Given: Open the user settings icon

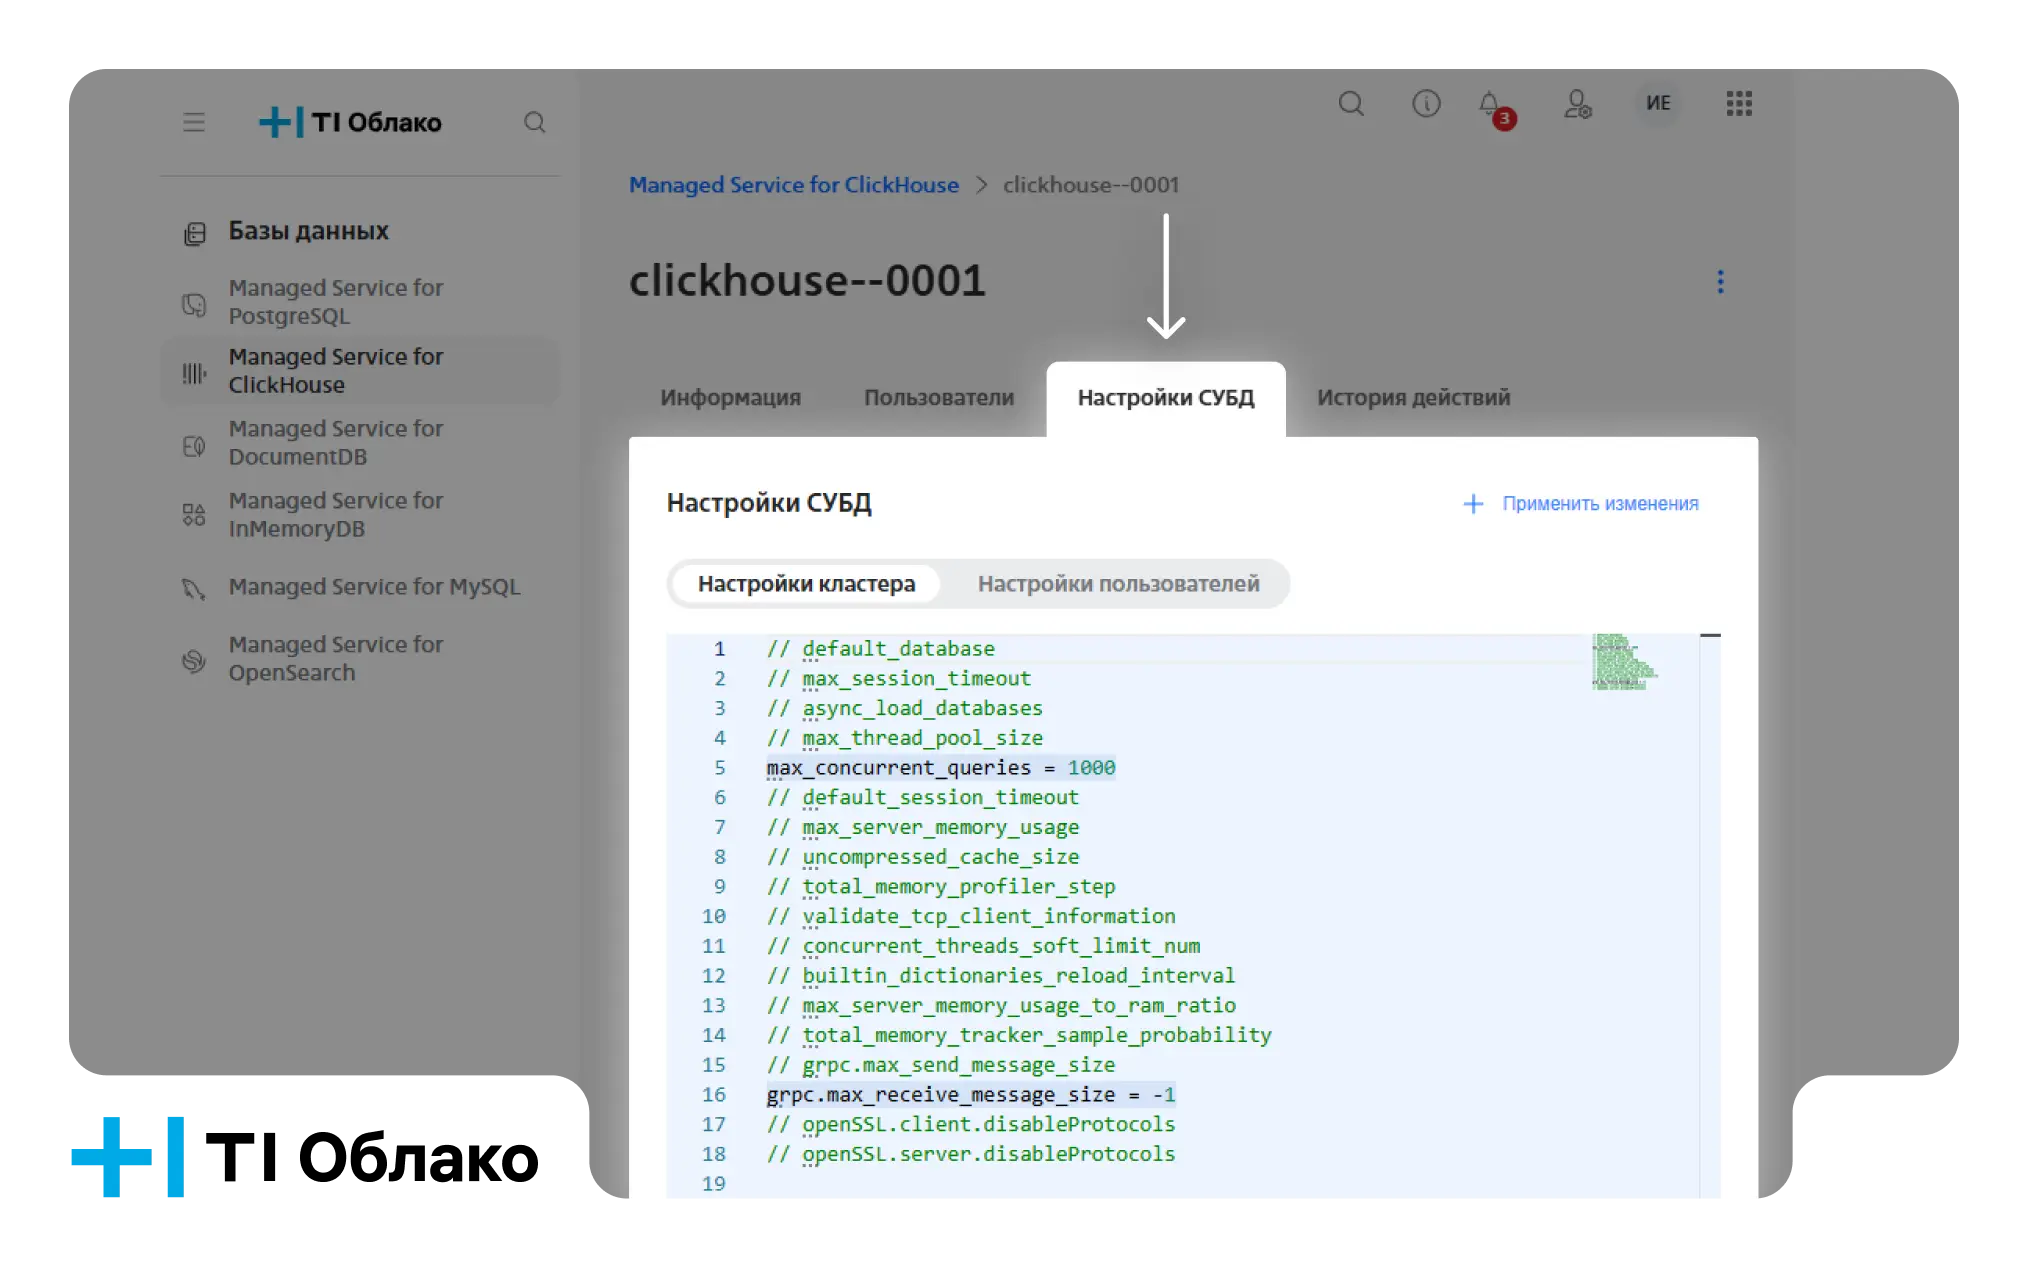Looking at the screenshot, I should click(1578, 103).
